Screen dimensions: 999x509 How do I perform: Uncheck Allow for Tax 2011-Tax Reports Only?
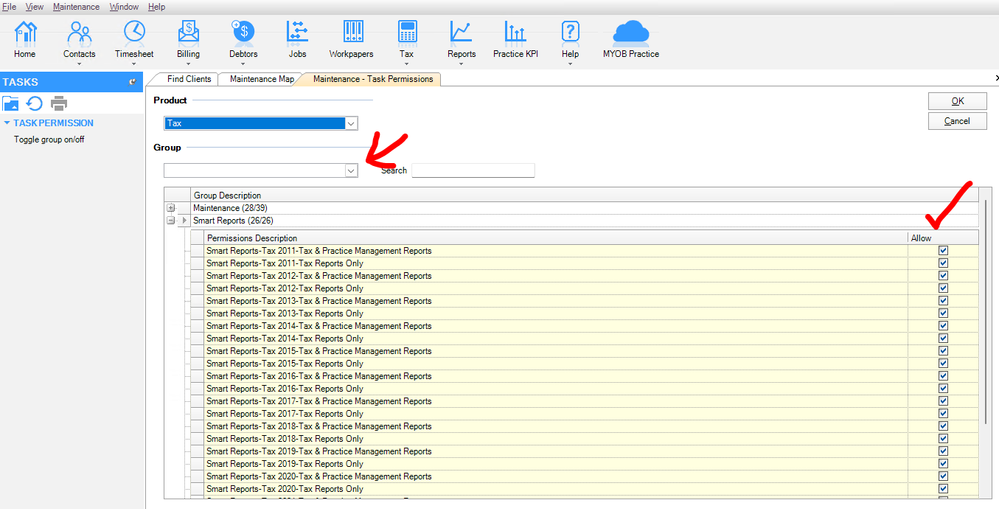943,263
